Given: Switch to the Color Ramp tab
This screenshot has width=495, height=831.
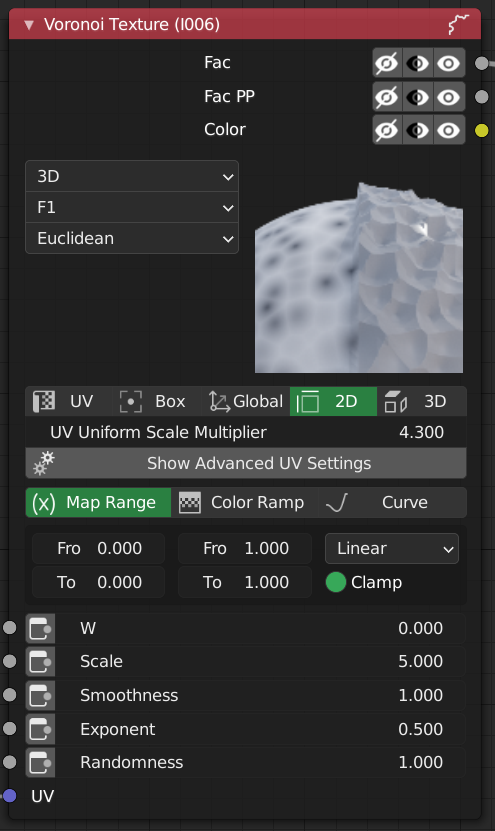Looking at the screenshot, I should (x=244, y=502).
